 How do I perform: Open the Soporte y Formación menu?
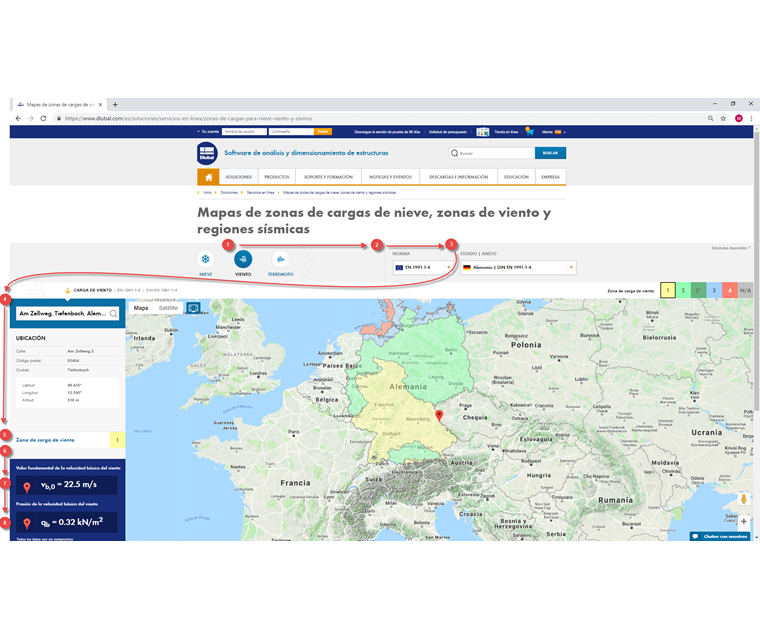(x=328, y=177)
